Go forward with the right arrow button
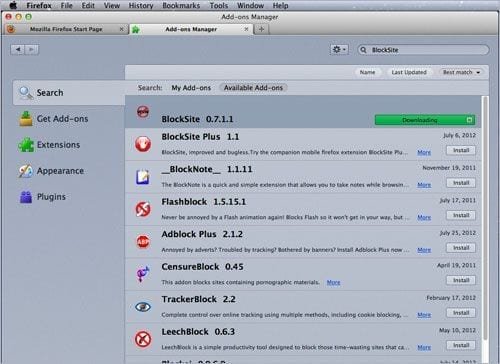The width and height of the screenshot is (500, 364). tap(32, 50)
